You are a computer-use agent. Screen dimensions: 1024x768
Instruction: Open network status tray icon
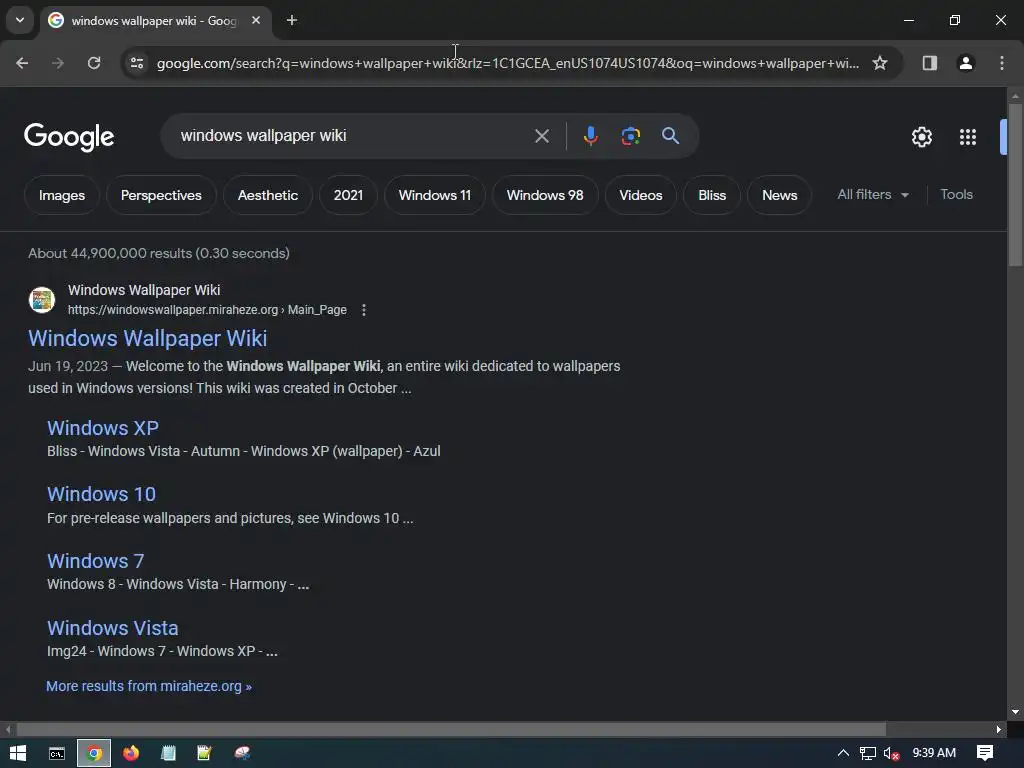coord(867,753)
